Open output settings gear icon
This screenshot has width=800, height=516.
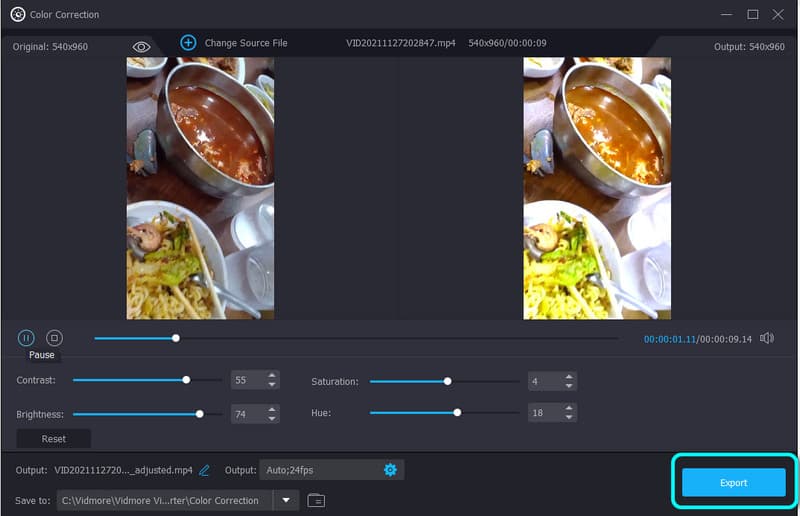(x=390, y=470)
